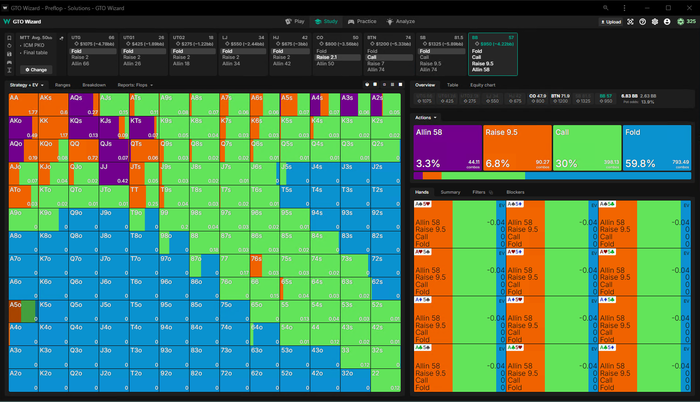The image size is (700, 402).
Task: Open the Strategy + EV dropdown
Action: point(27,85)
